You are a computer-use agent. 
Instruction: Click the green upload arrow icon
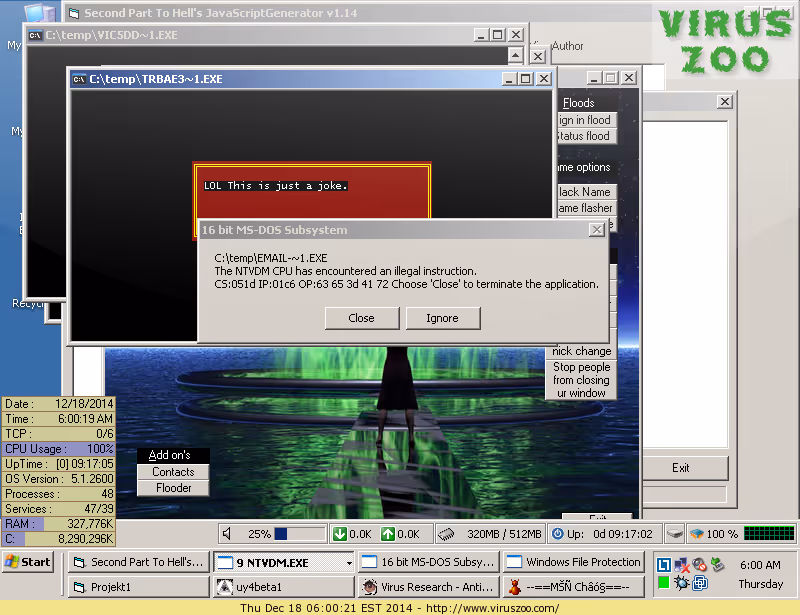point(388,534)
